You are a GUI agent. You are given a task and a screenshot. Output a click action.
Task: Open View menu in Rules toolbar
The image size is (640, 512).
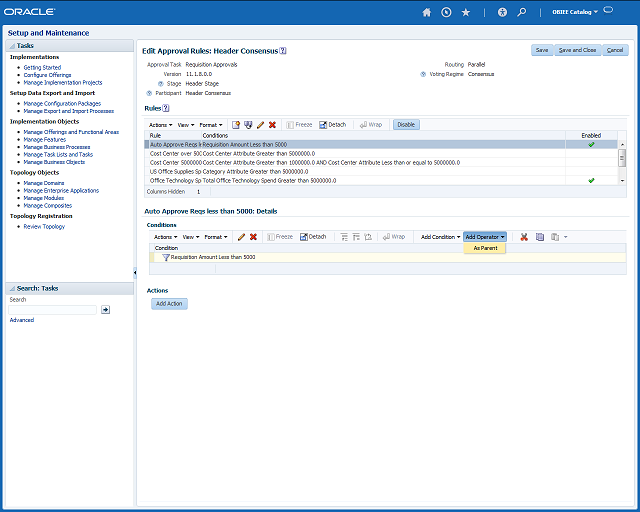(x=186, y=125)
